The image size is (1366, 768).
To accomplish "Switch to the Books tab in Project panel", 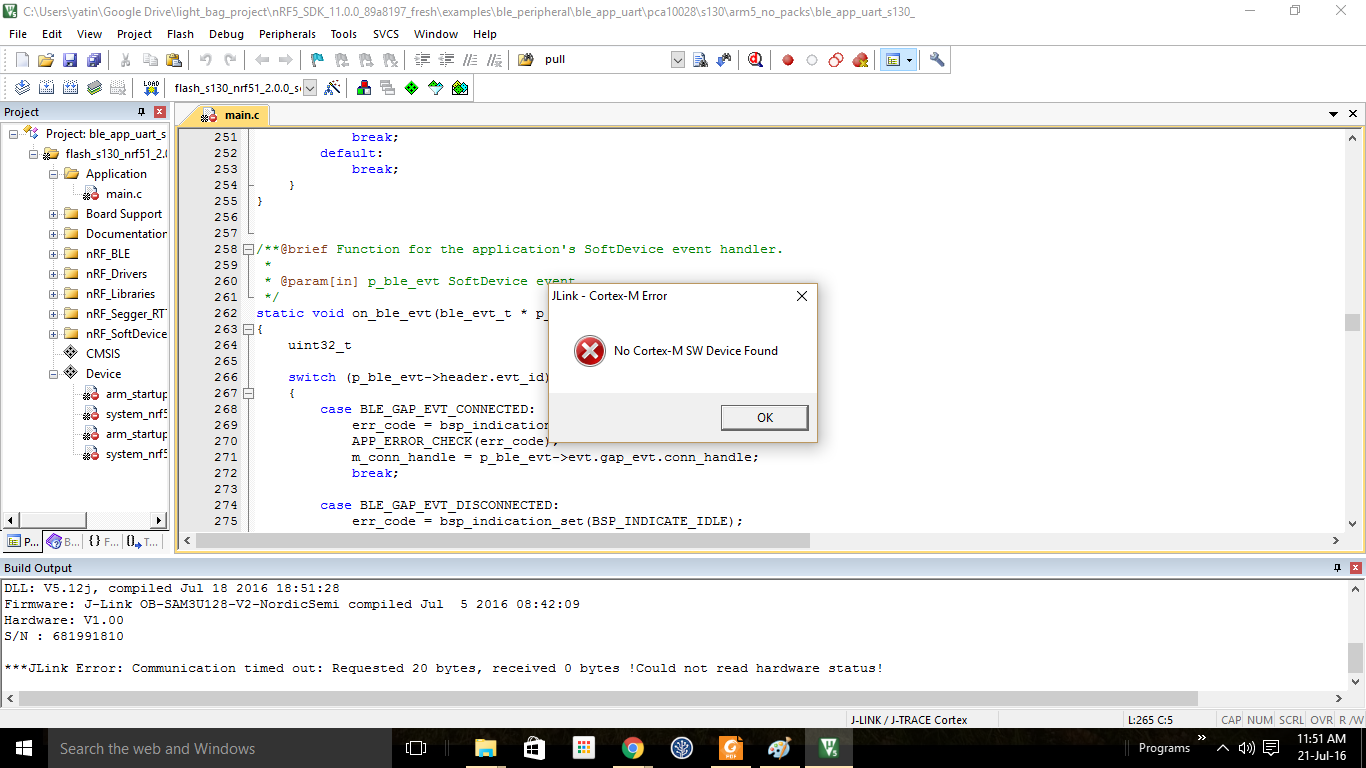I will [x=63, y=541].
